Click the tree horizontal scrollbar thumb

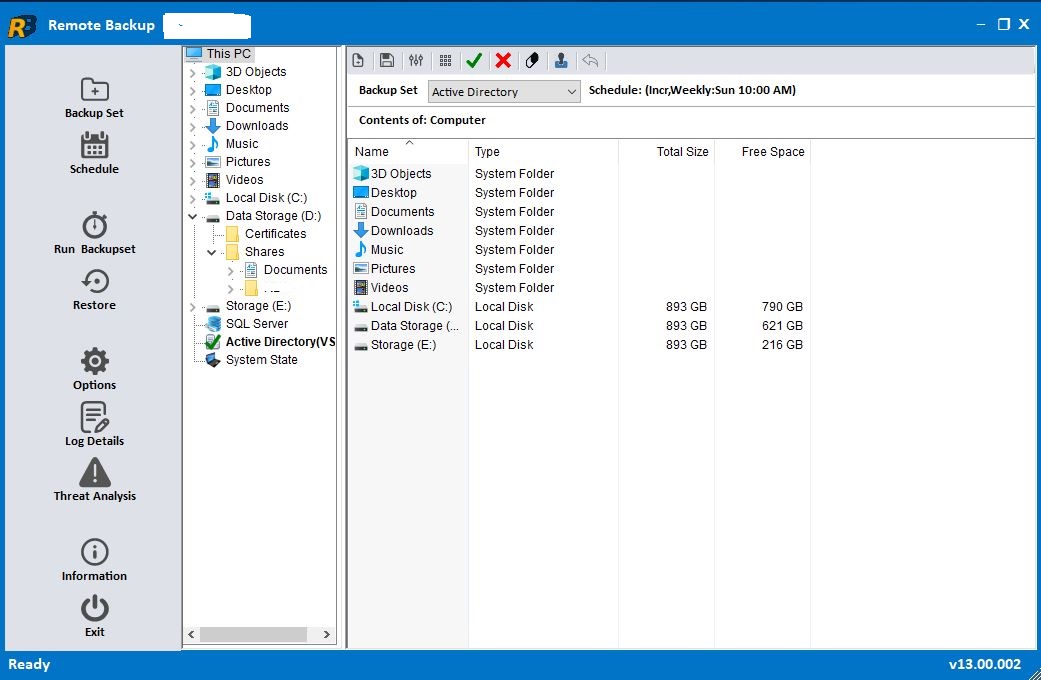click(x=253, y=634)
